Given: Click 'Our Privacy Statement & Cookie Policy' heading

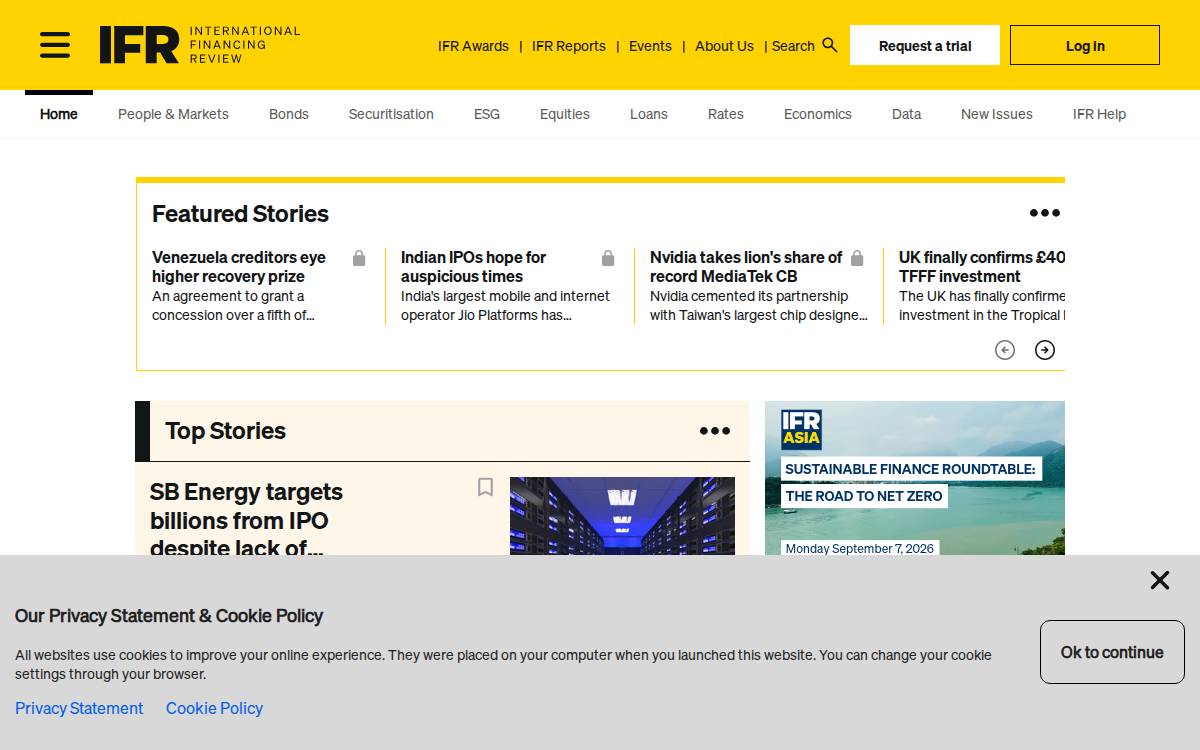Looking at the screenshot, I should (x=169, y=616).
